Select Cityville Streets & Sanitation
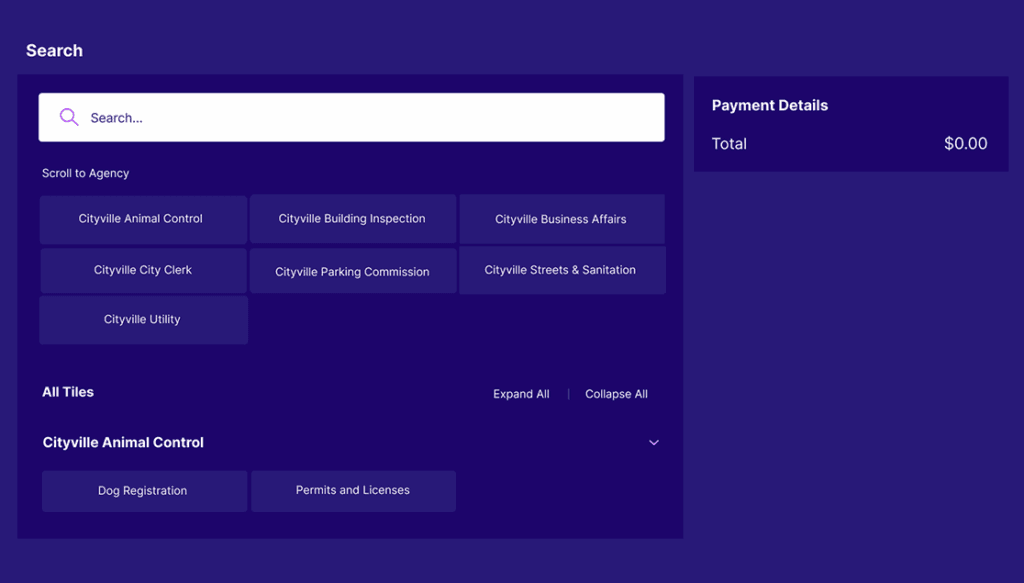Viewport: 1024px width, 583px height. (x=562, y=270)
